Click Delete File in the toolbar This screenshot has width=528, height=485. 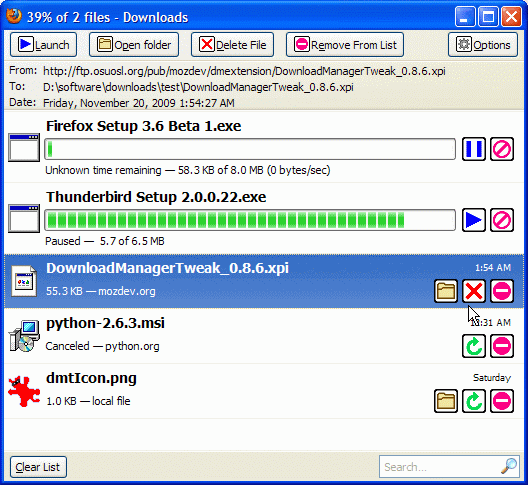[x=232, y=44]
